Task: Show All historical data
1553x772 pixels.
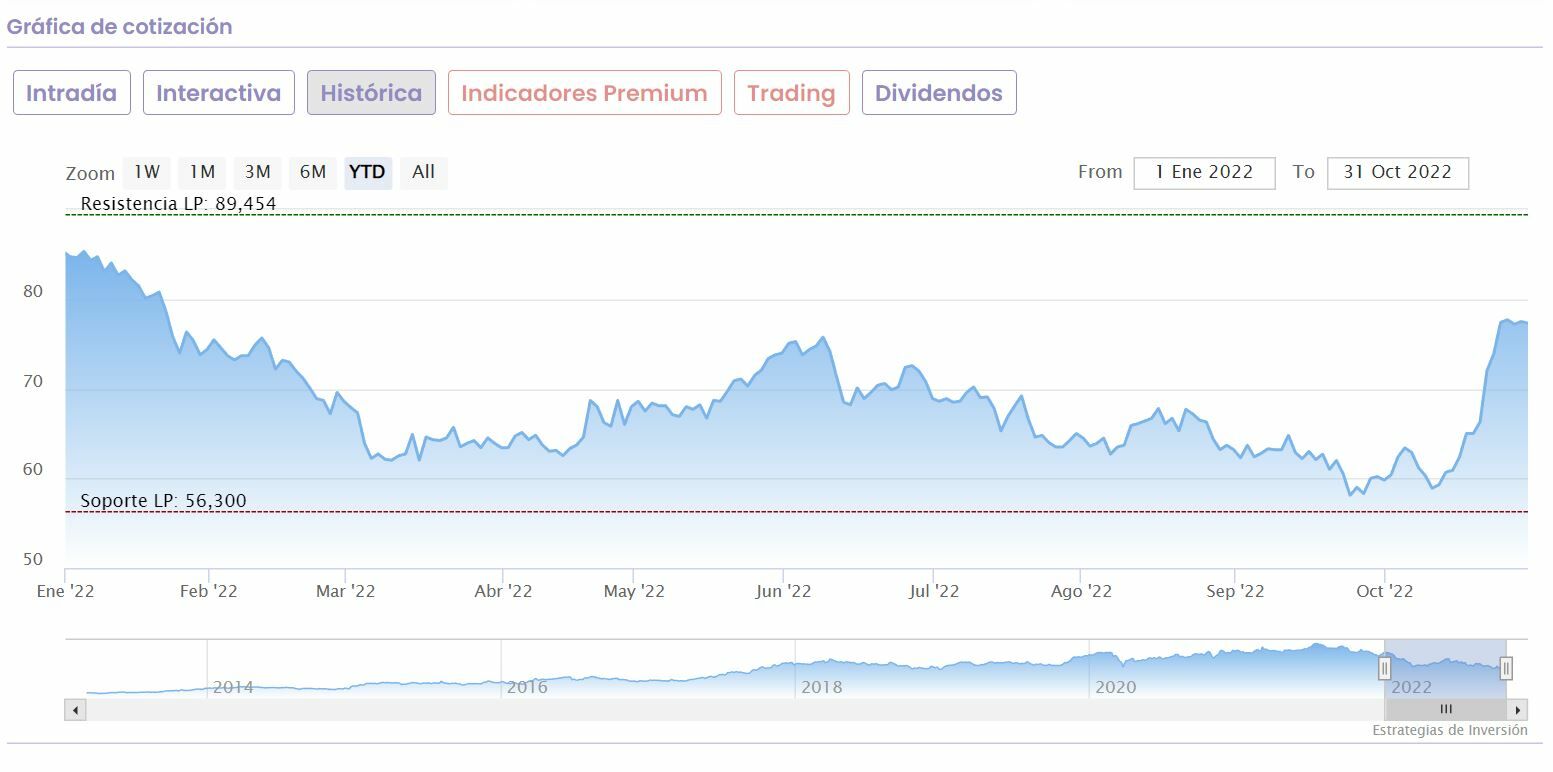Action: 423,172
